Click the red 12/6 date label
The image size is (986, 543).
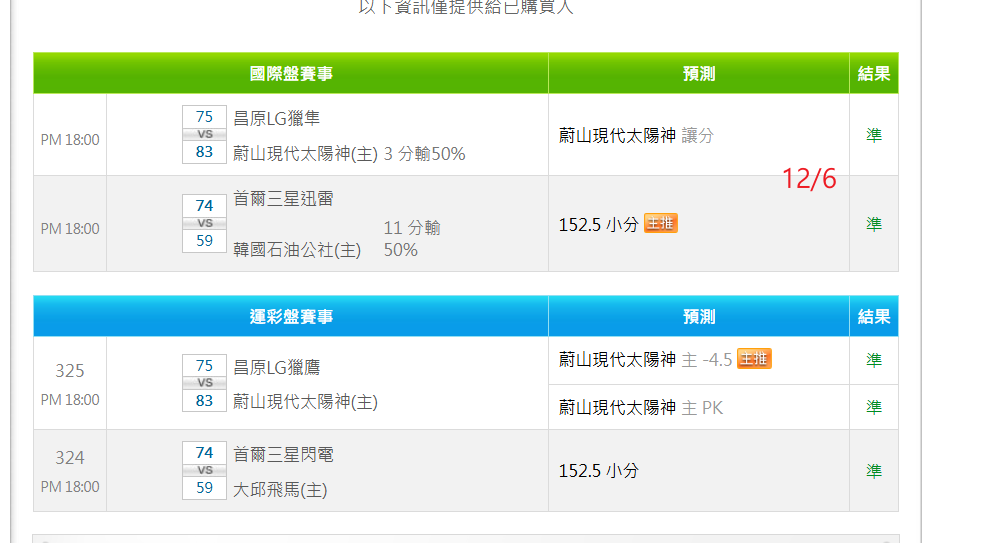[x=809, y=179]
